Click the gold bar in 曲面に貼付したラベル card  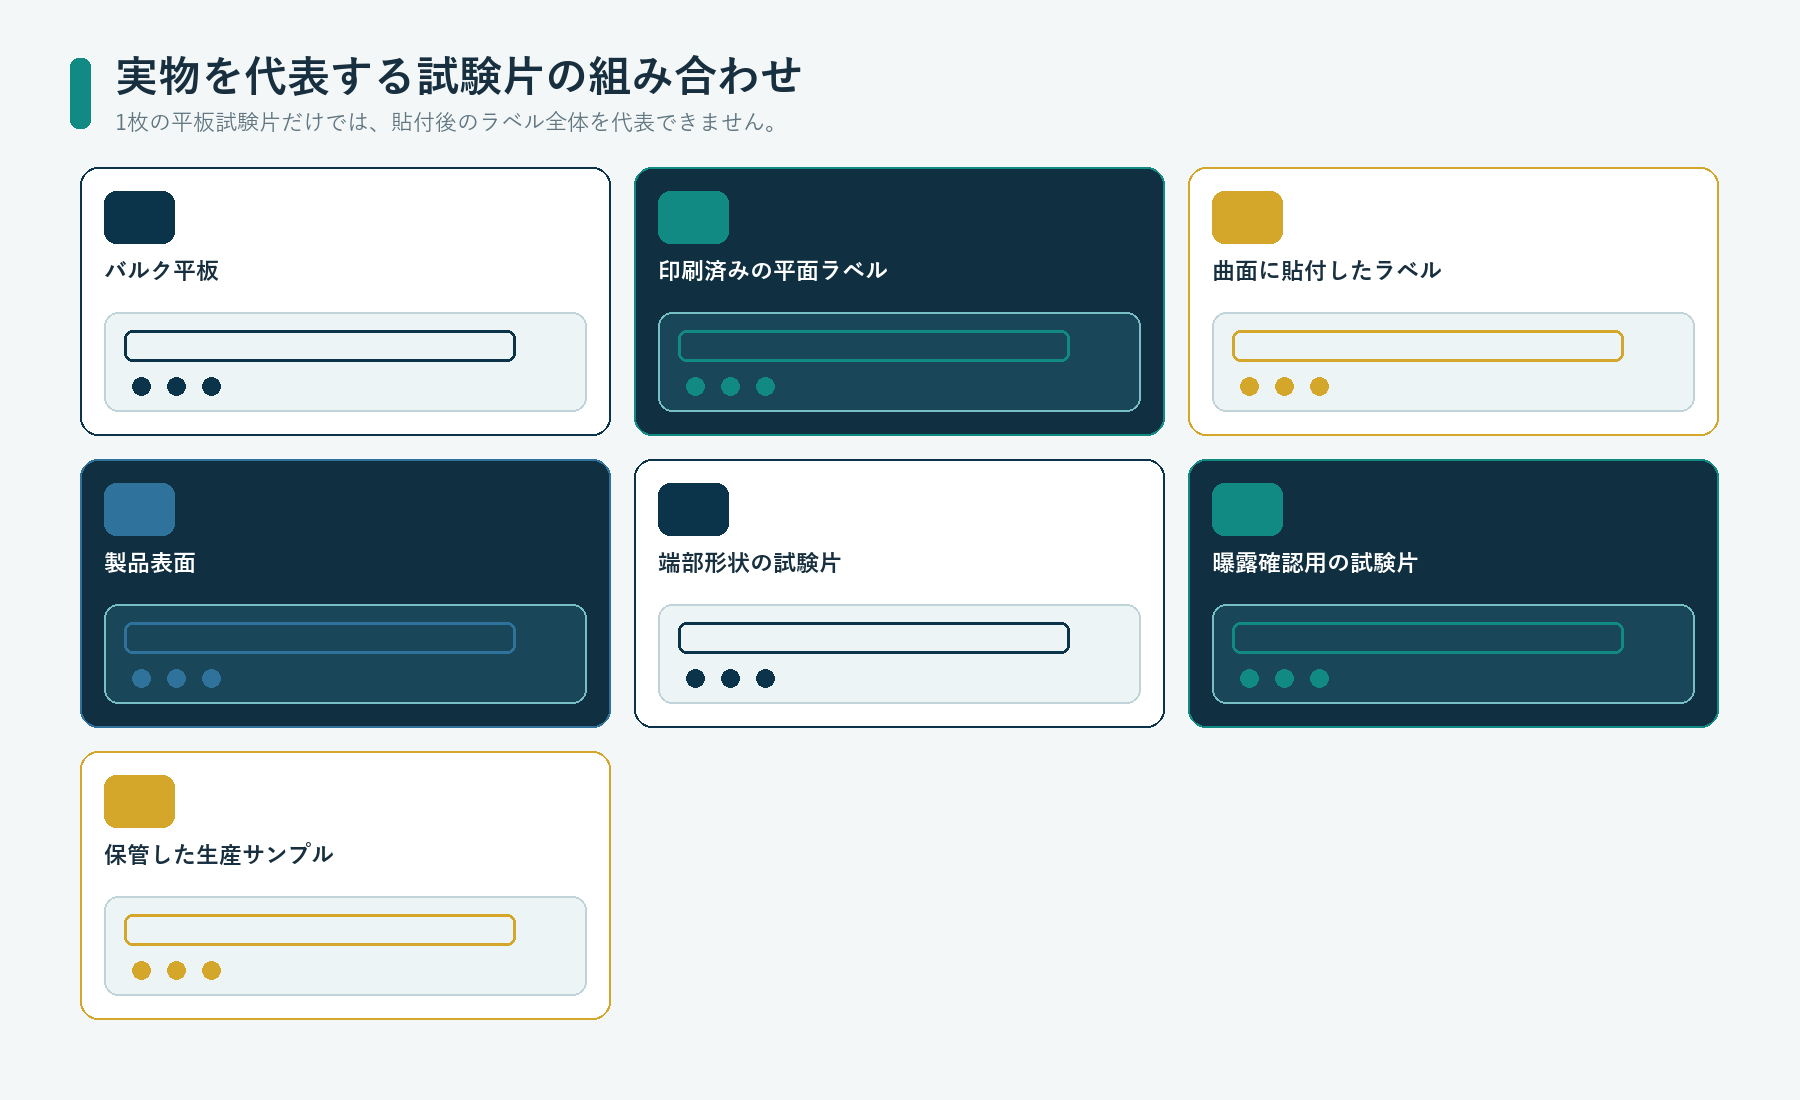pos(1428,346)
